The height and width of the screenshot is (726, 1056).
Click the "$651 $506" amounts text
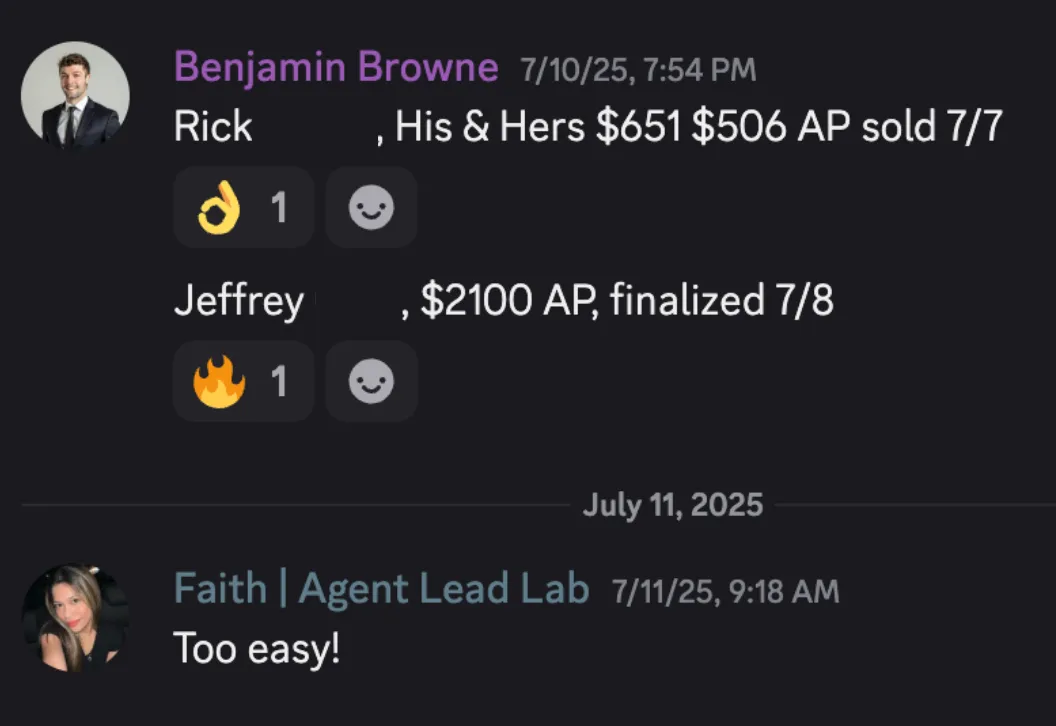coord(691,126)
